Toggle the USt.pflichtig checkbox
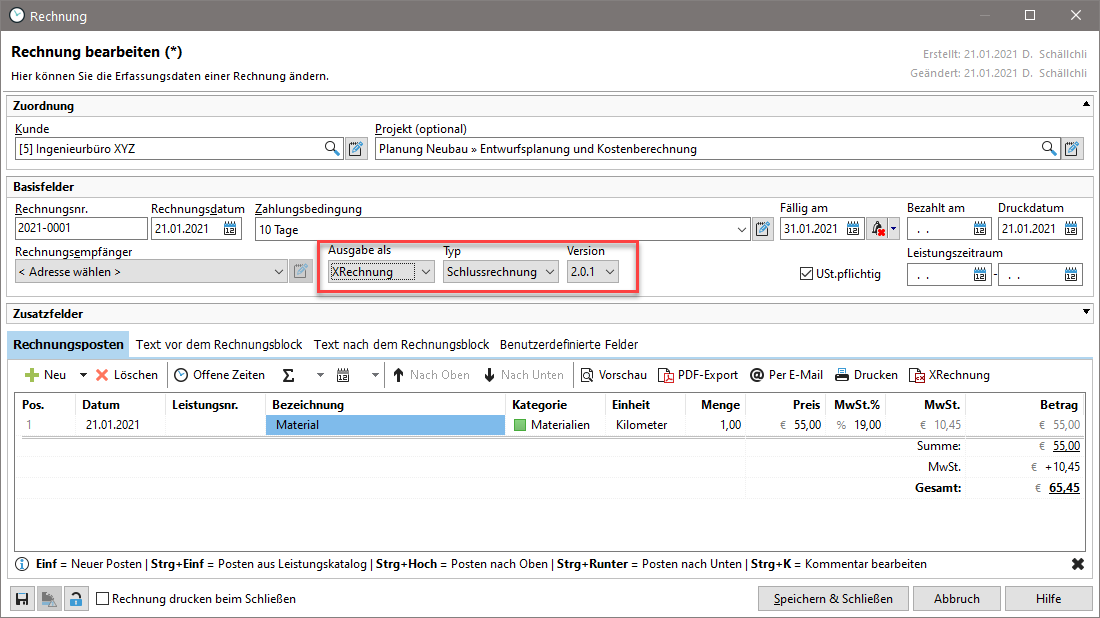The width and height of the screenshot is (1100, 618). coord(807,274)
